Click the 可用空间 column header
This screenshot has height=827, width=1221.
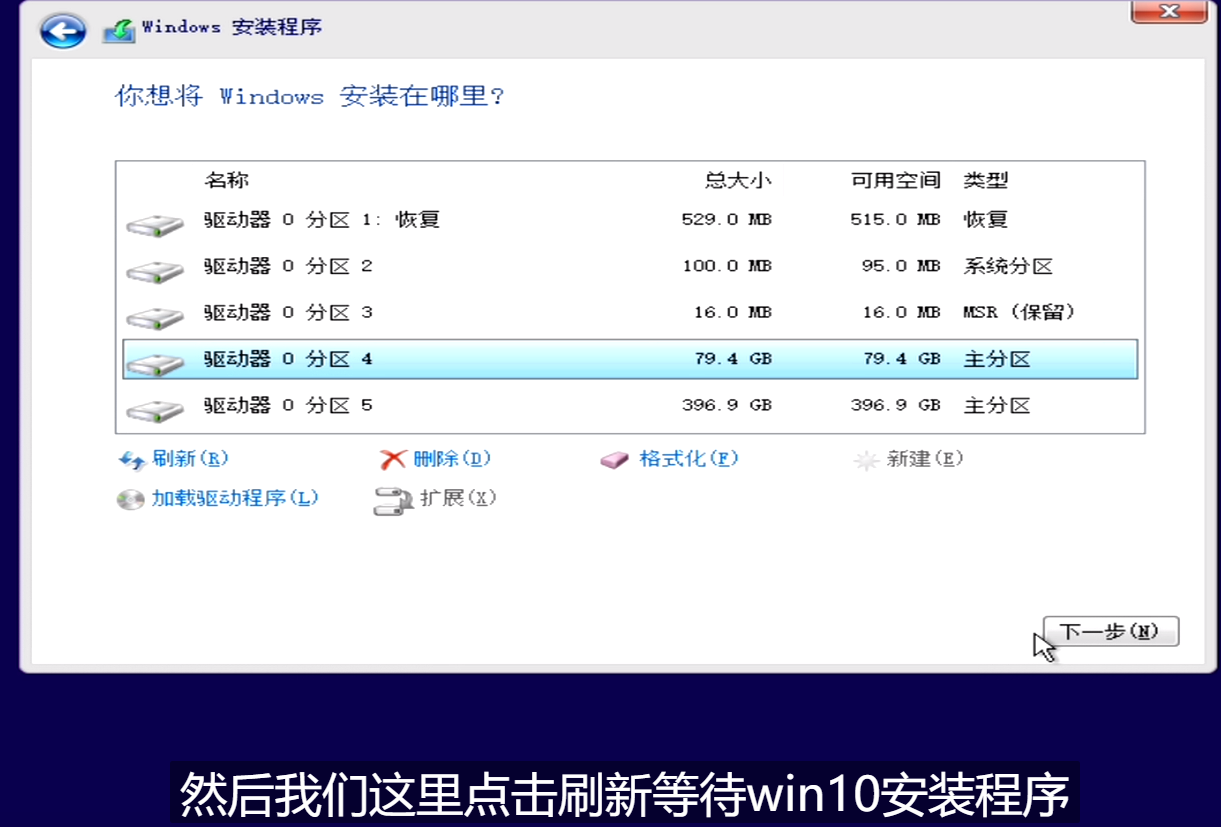pos(896,180)
